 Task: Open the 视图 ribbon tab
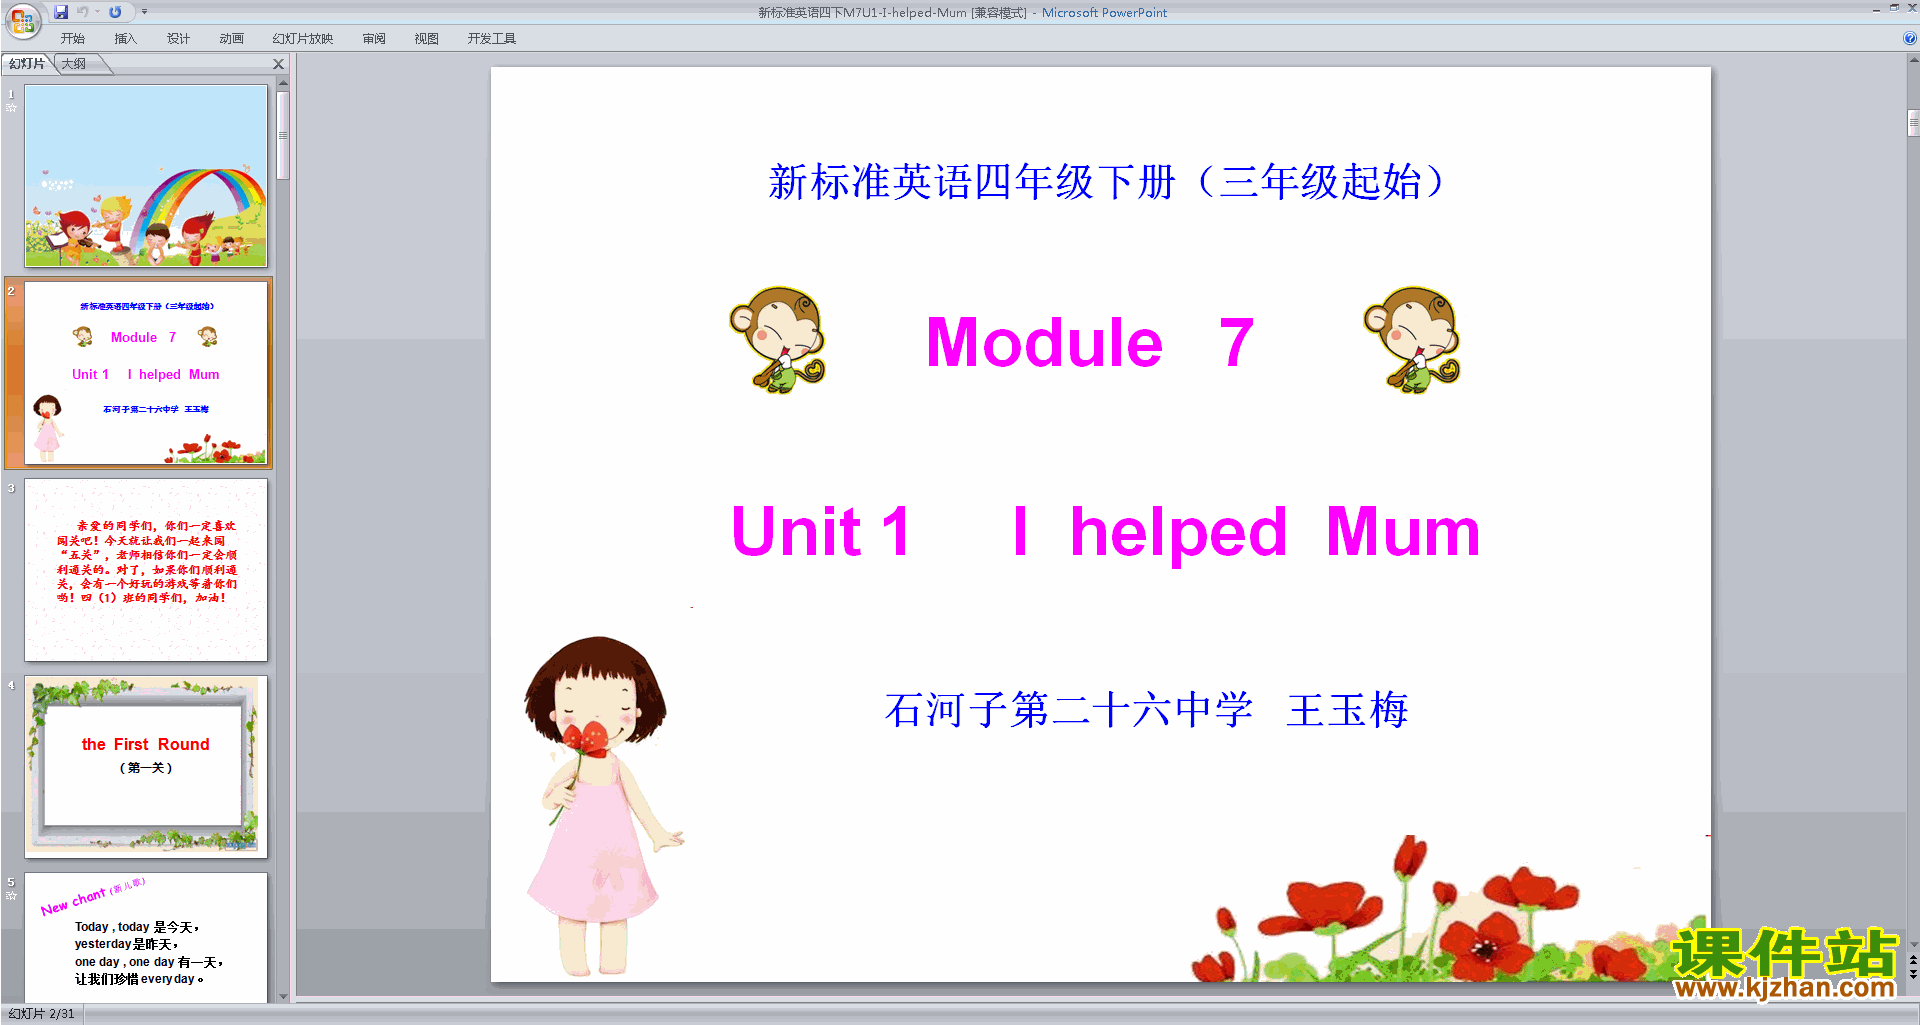pyautogui.click(x=427, y=39)
